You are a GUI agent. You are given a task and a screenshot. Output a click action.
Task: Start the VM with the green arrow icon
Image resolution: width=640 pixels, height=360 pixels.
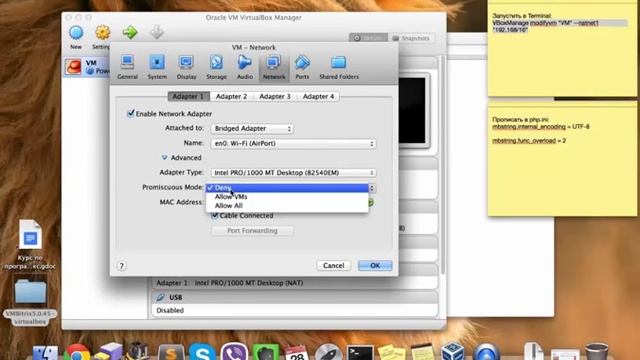point(130,32)
